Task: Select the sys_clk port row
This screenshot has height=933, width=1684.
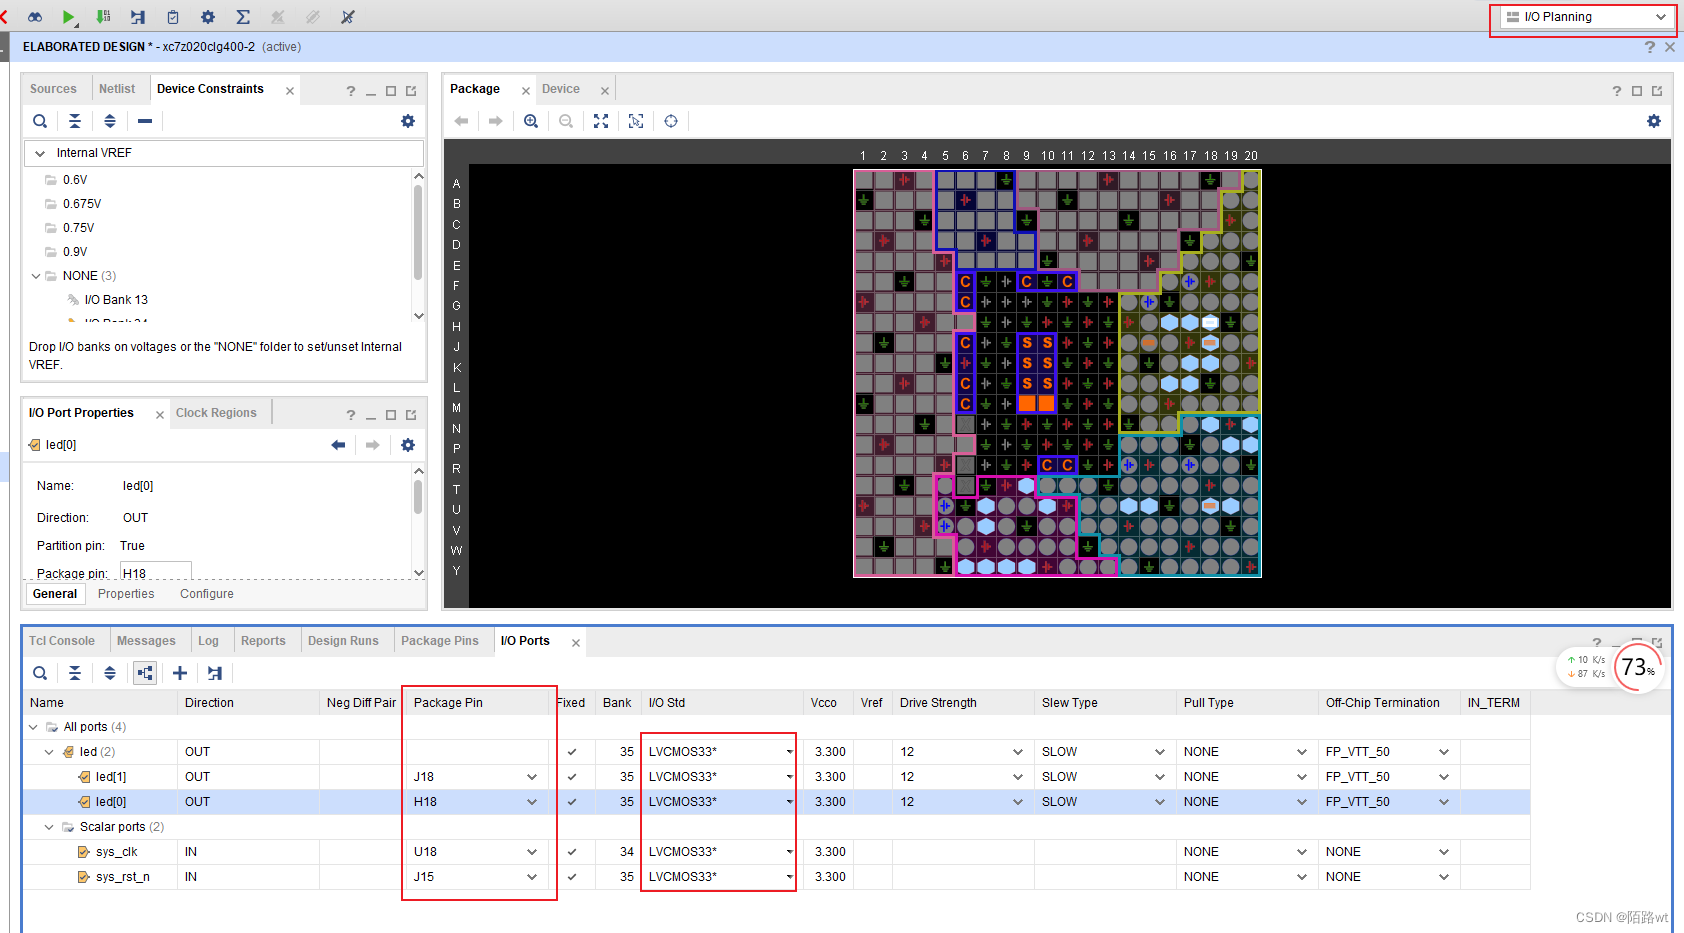Action: 117,852
